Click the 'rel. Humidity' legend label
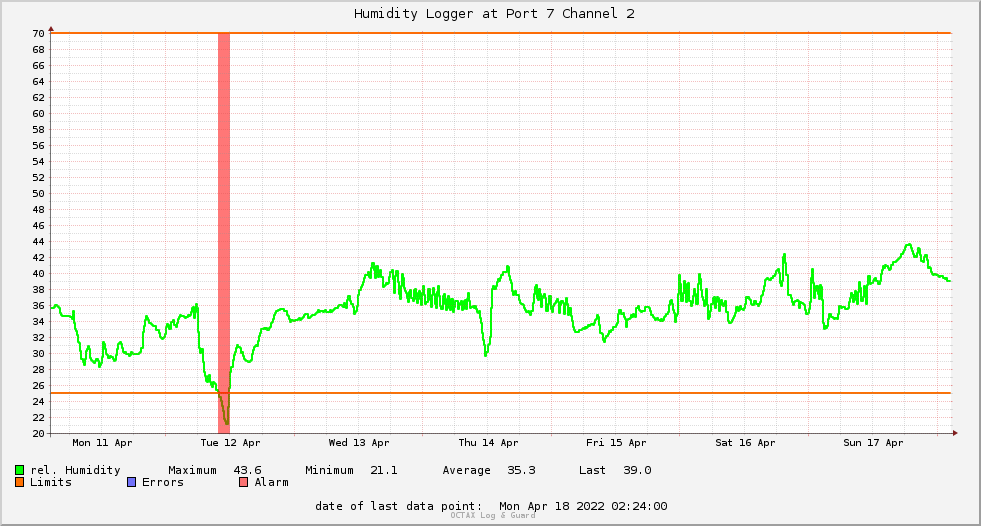 pyautogui.click(x=75, y=470)
